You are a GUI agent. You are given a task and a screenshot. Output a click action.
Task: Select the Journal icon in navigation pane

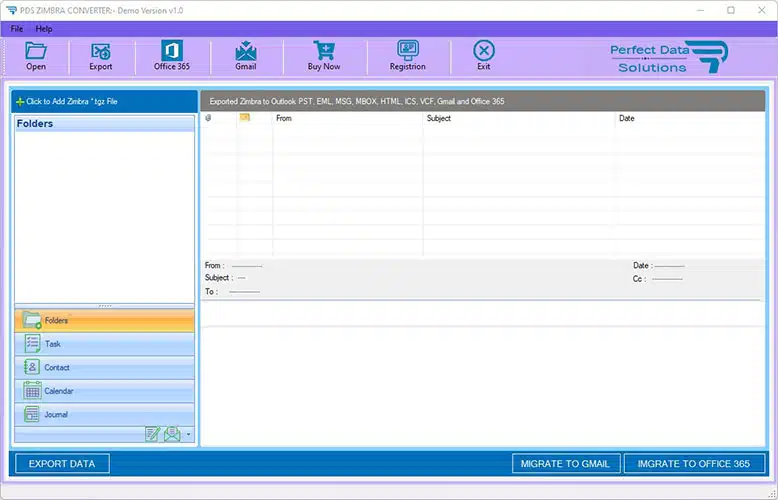[32, 414]
